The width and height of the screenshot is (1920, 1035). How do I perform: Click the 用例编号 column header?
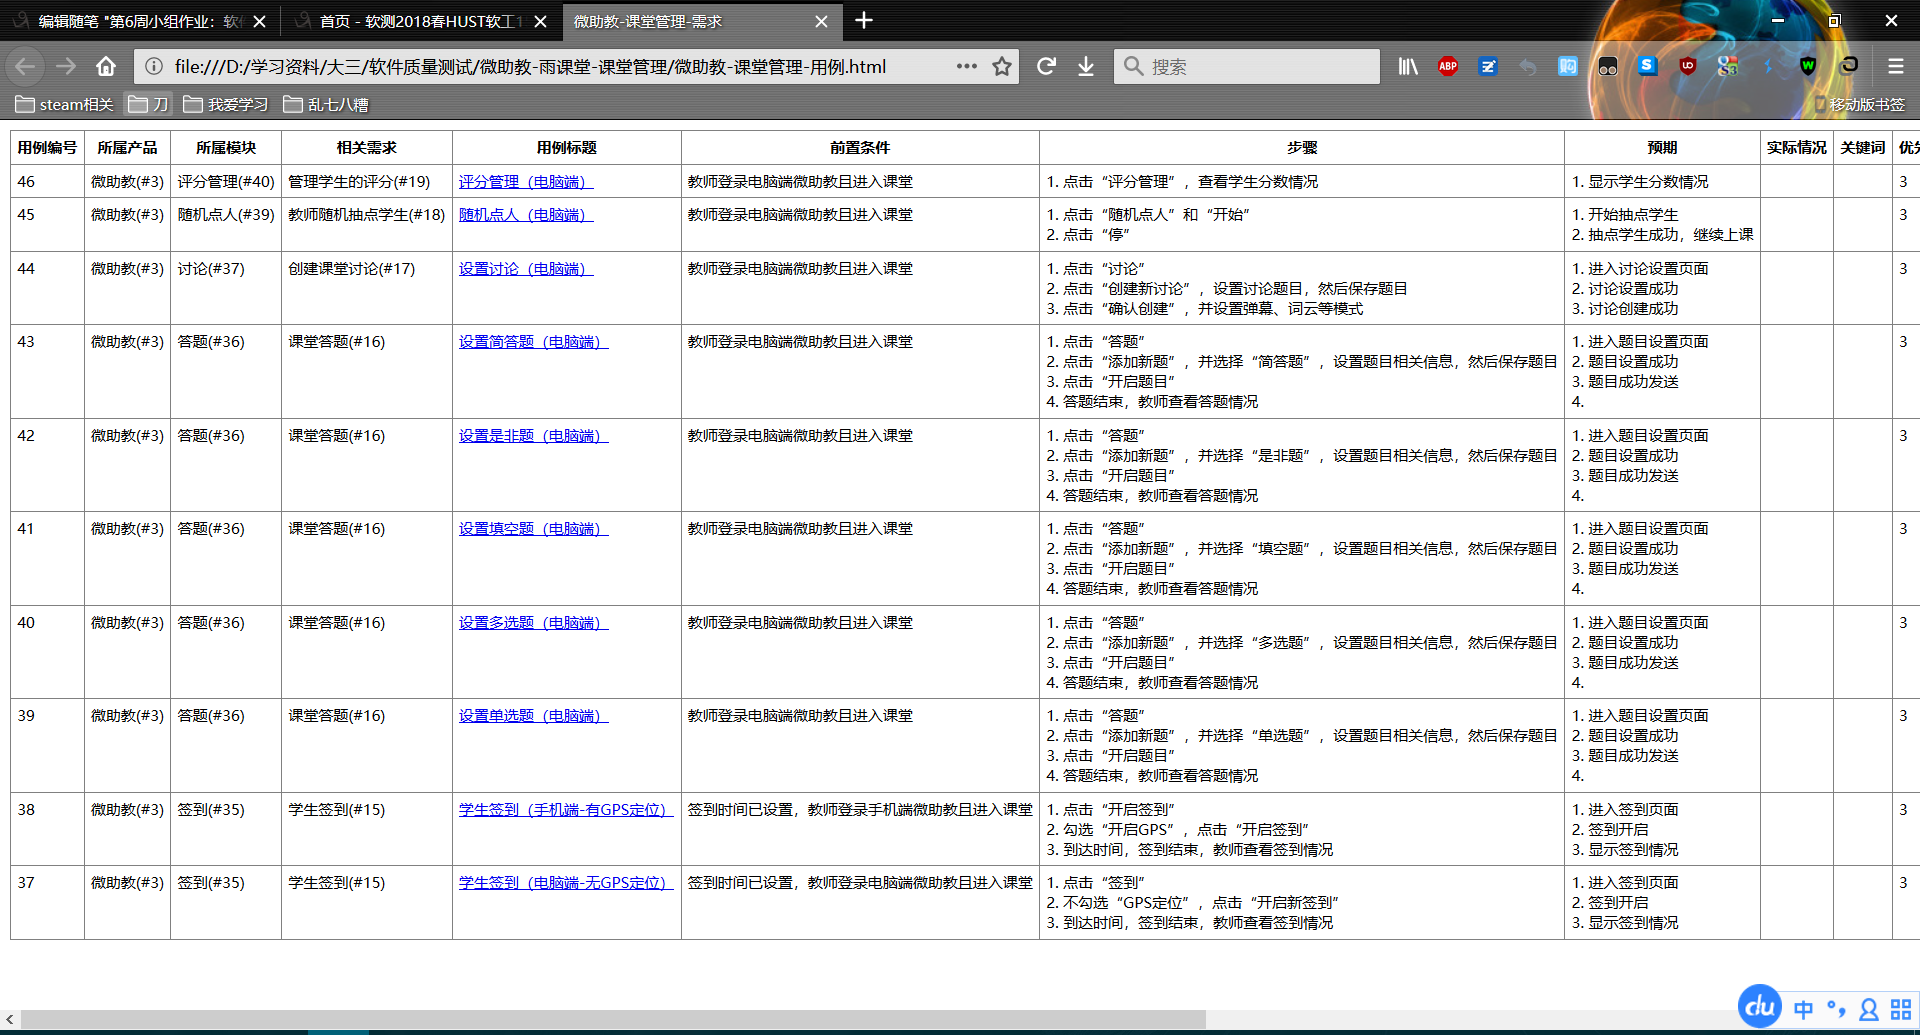[47, 147]
